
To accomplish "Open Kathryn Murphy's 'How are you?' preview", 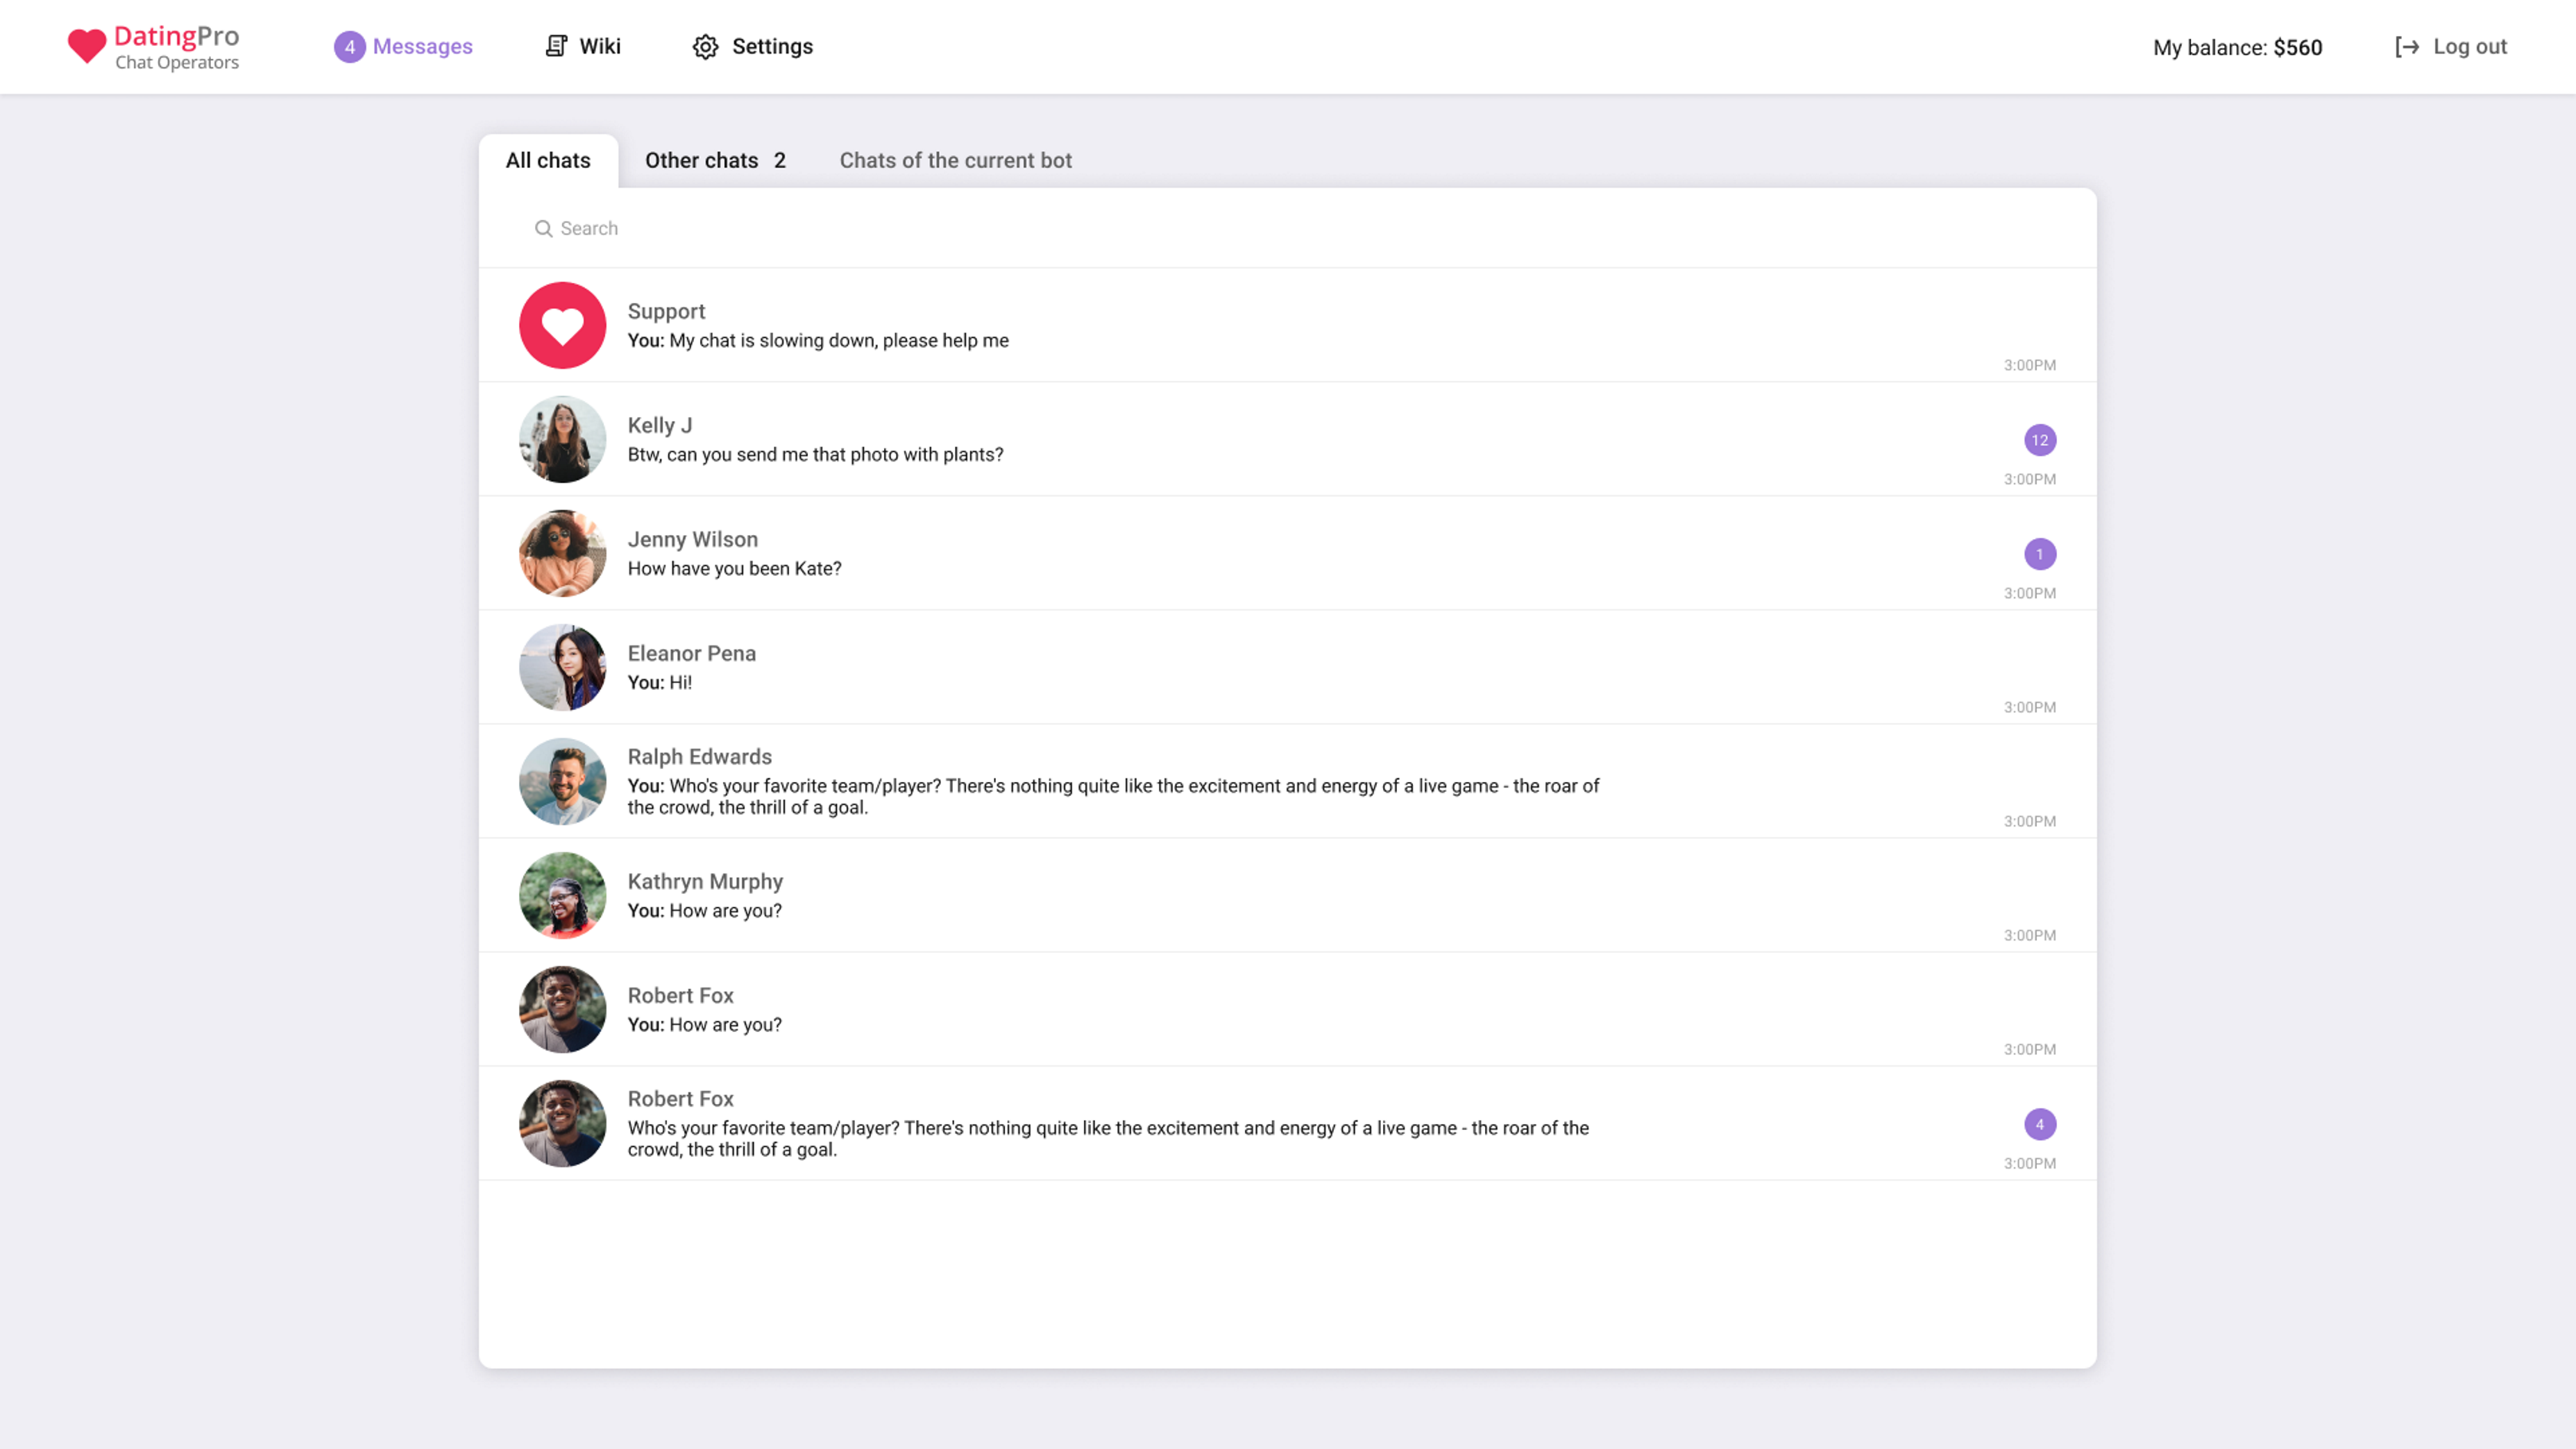I will tap(705, 910).
